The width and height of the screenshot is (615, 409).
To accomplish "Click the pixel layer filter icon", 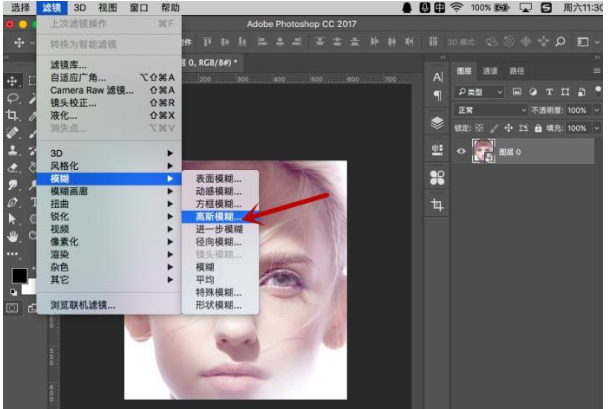I will point(517,92).
